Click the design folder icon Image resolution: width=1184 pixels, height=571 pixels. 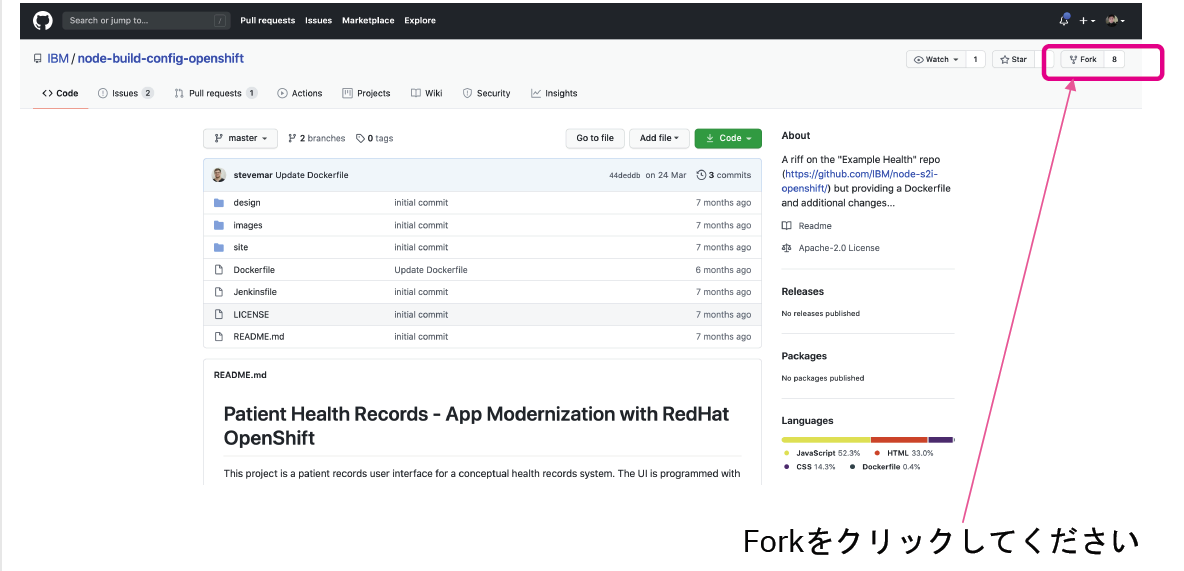tap(219, 202)
